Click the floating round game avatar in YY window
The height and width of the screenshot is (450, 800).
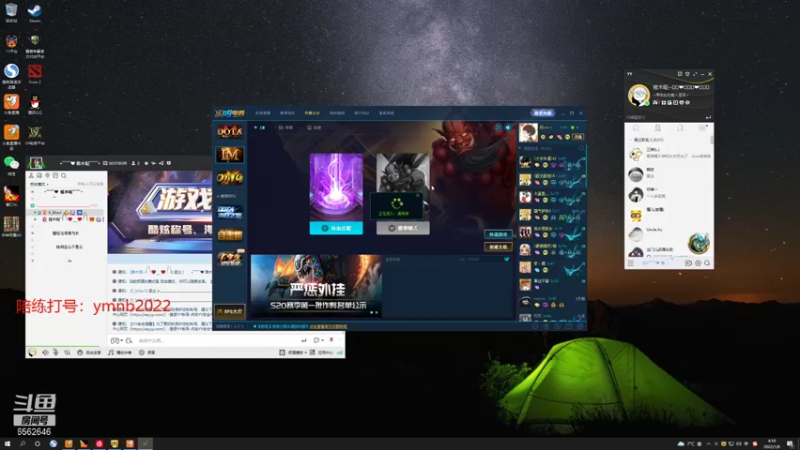coord(698,243)
